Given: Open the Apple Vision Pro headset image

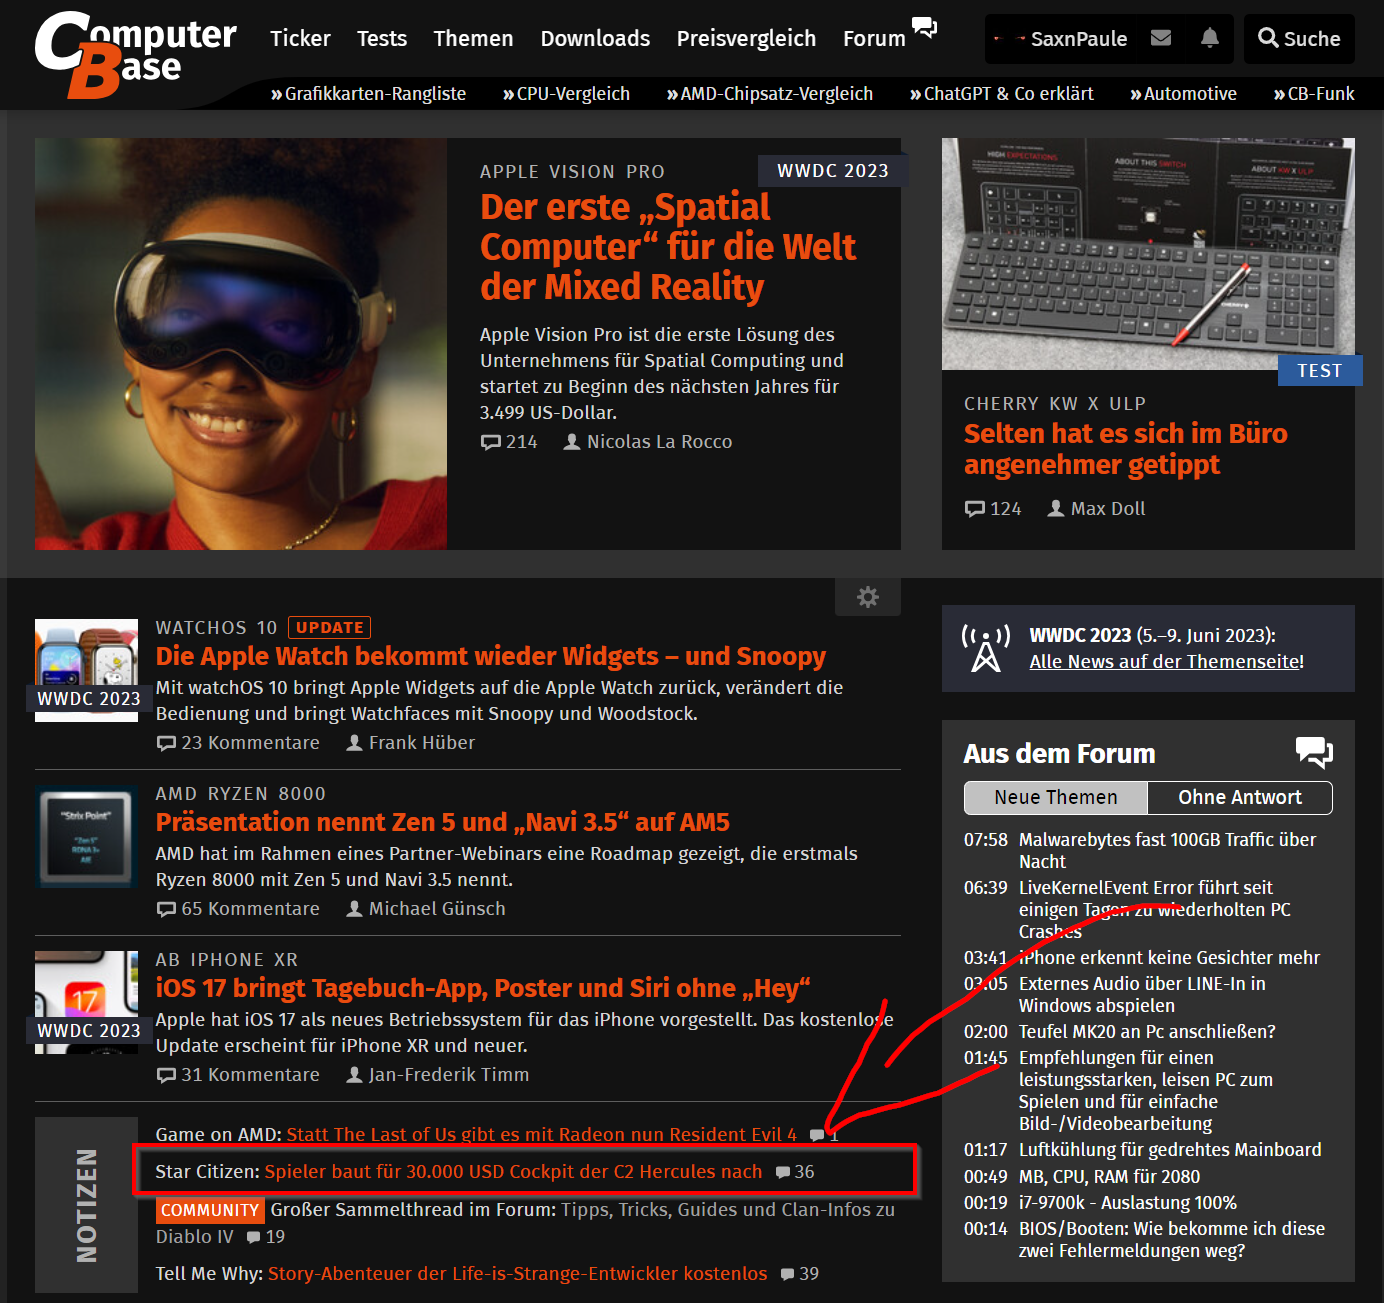Looking at the screenshot, I should click(241, 344).
